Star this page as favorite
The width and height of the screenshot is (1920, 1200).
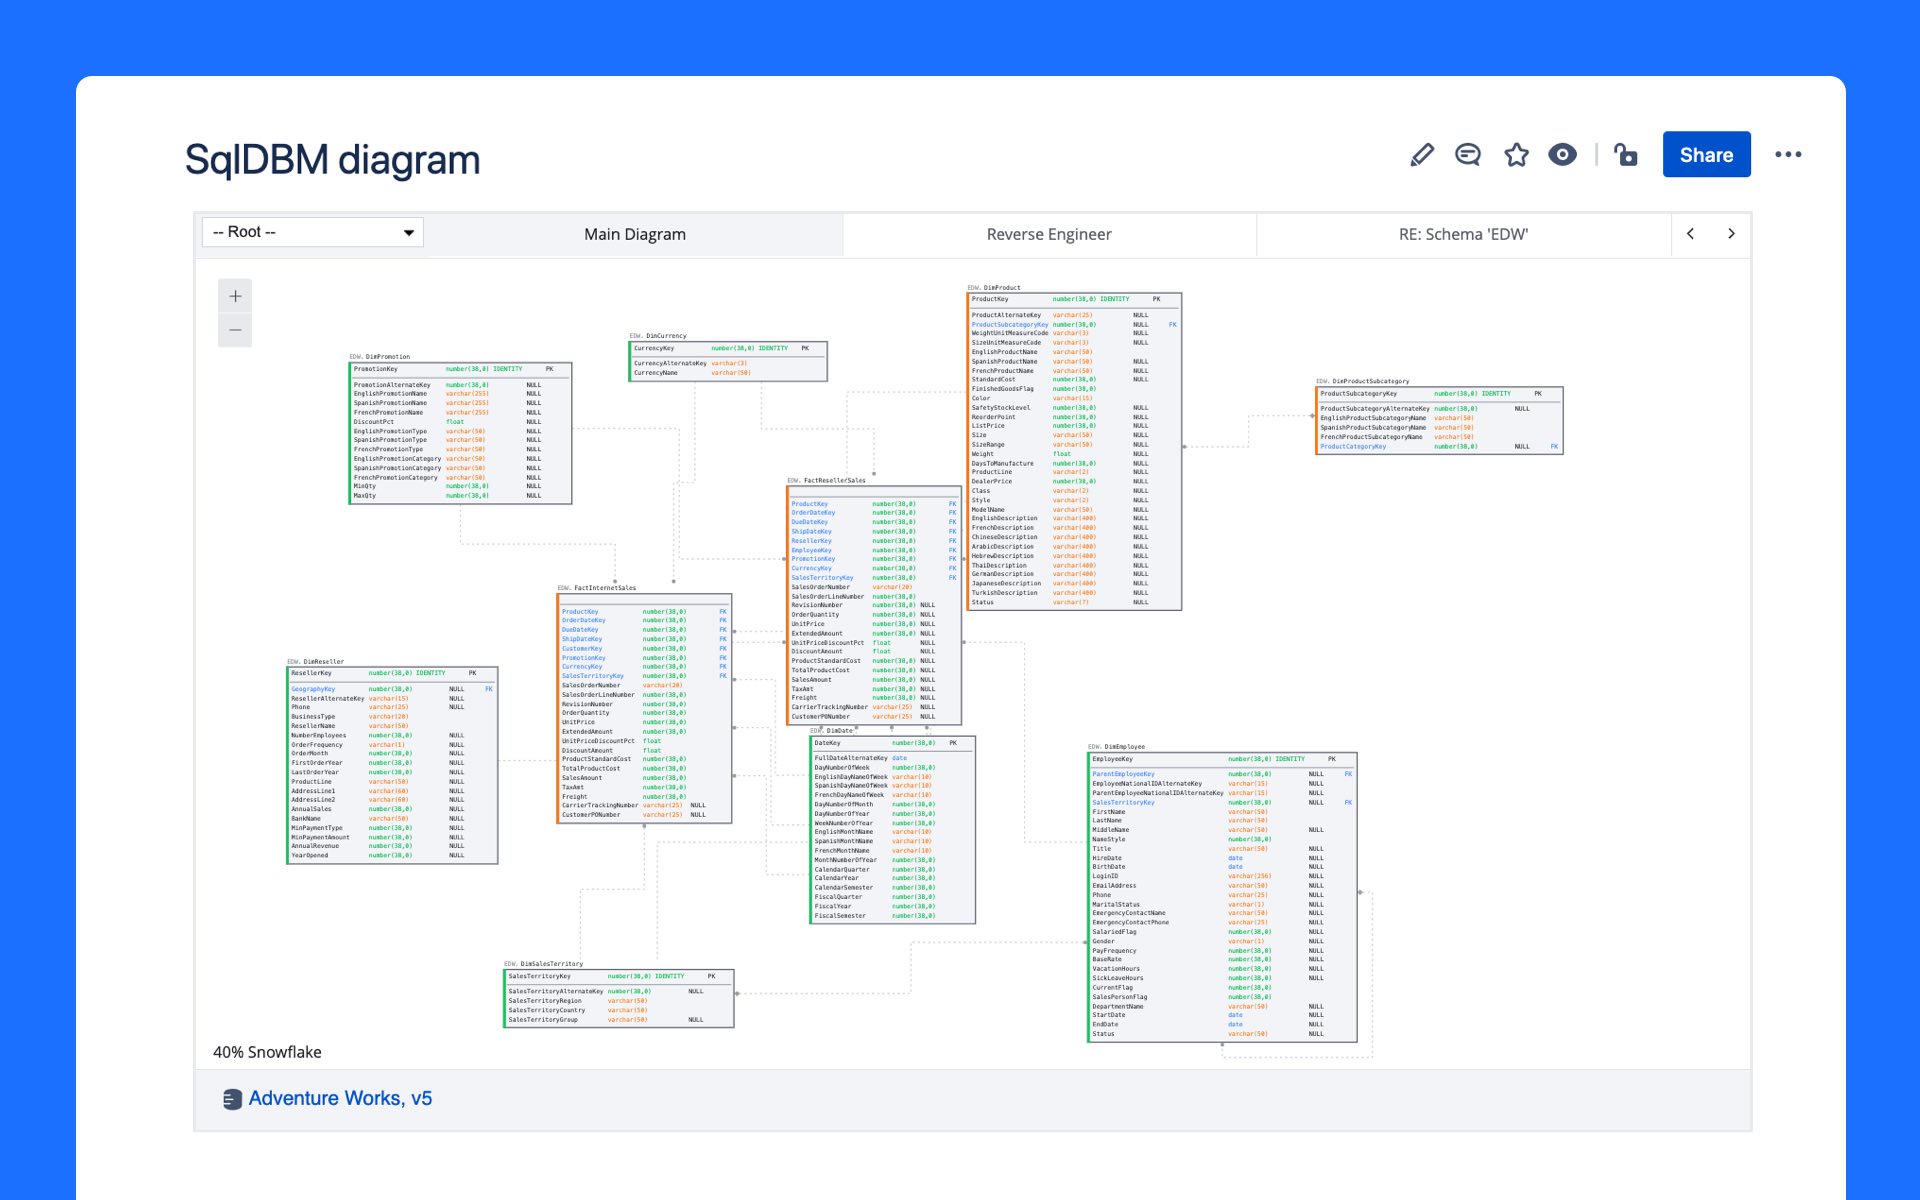[1516, 155]
